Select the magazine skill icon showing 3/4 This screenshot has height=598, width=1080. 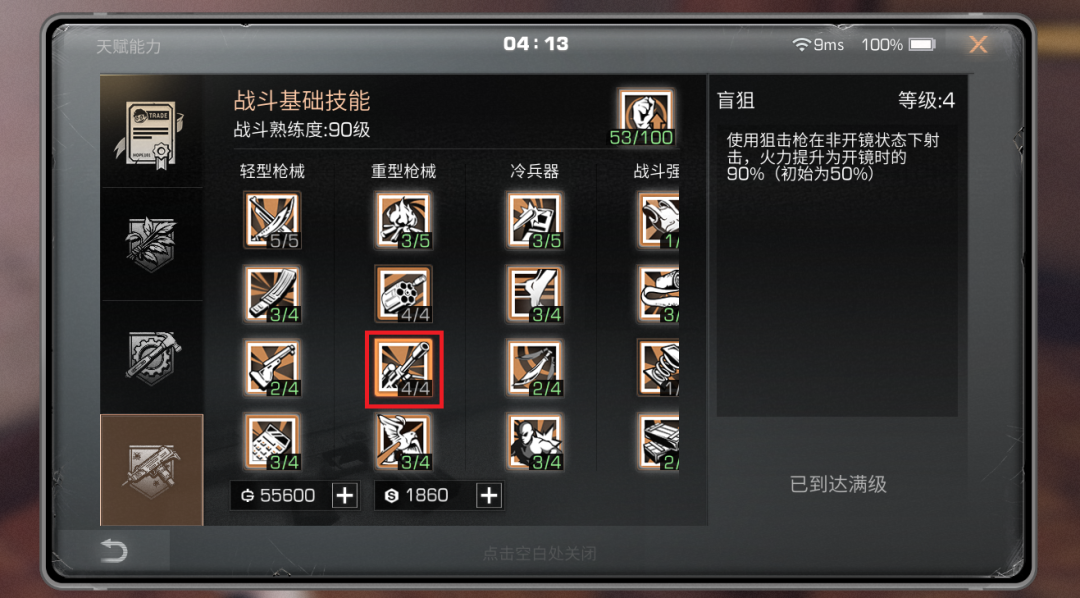(x=273, y=294)
